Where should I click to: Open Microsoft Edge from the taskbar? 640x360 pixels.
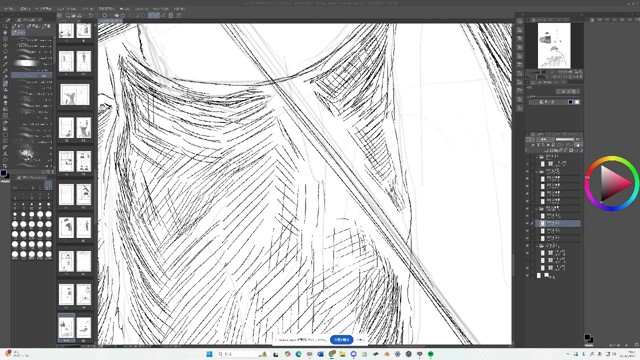(x=298, y=354)
